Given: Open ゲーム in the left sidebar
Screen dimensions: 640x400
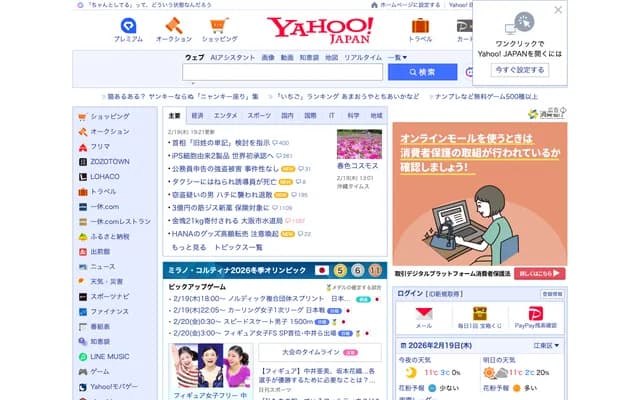Looking at the screenshot, I should [100, 372].
